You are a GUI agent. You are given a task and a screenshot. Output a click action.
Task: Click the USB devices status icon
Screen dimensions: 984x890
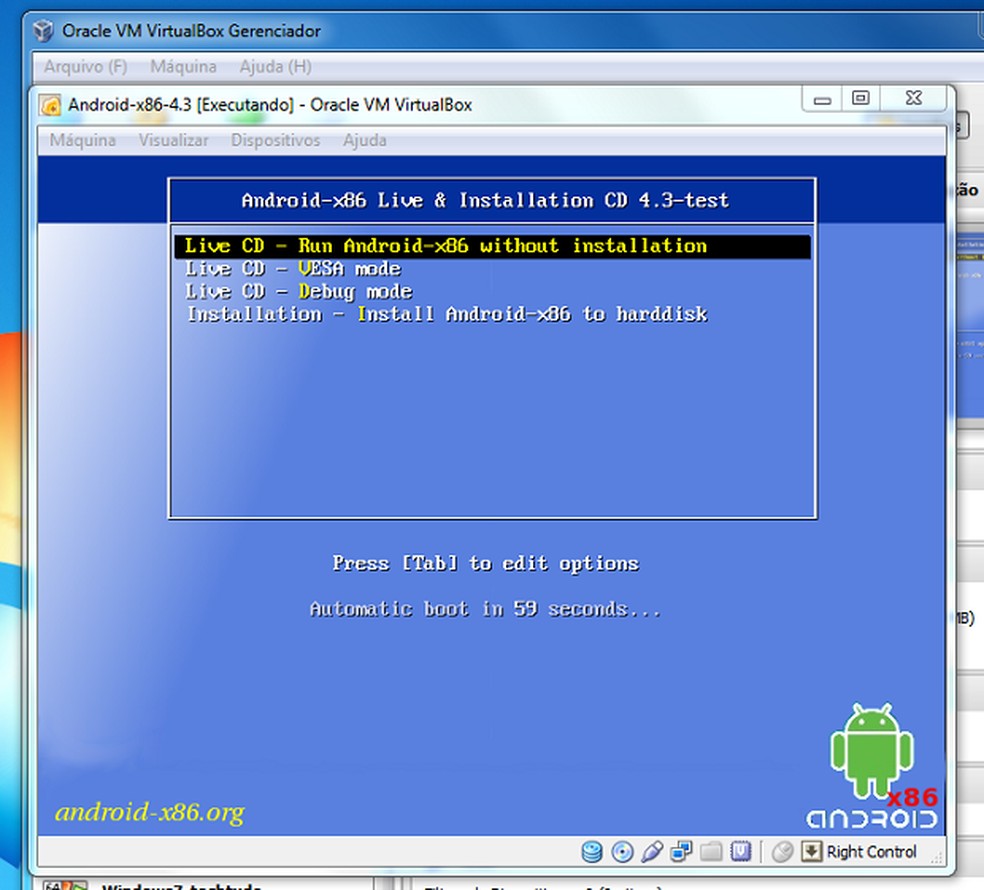(651, 852)
